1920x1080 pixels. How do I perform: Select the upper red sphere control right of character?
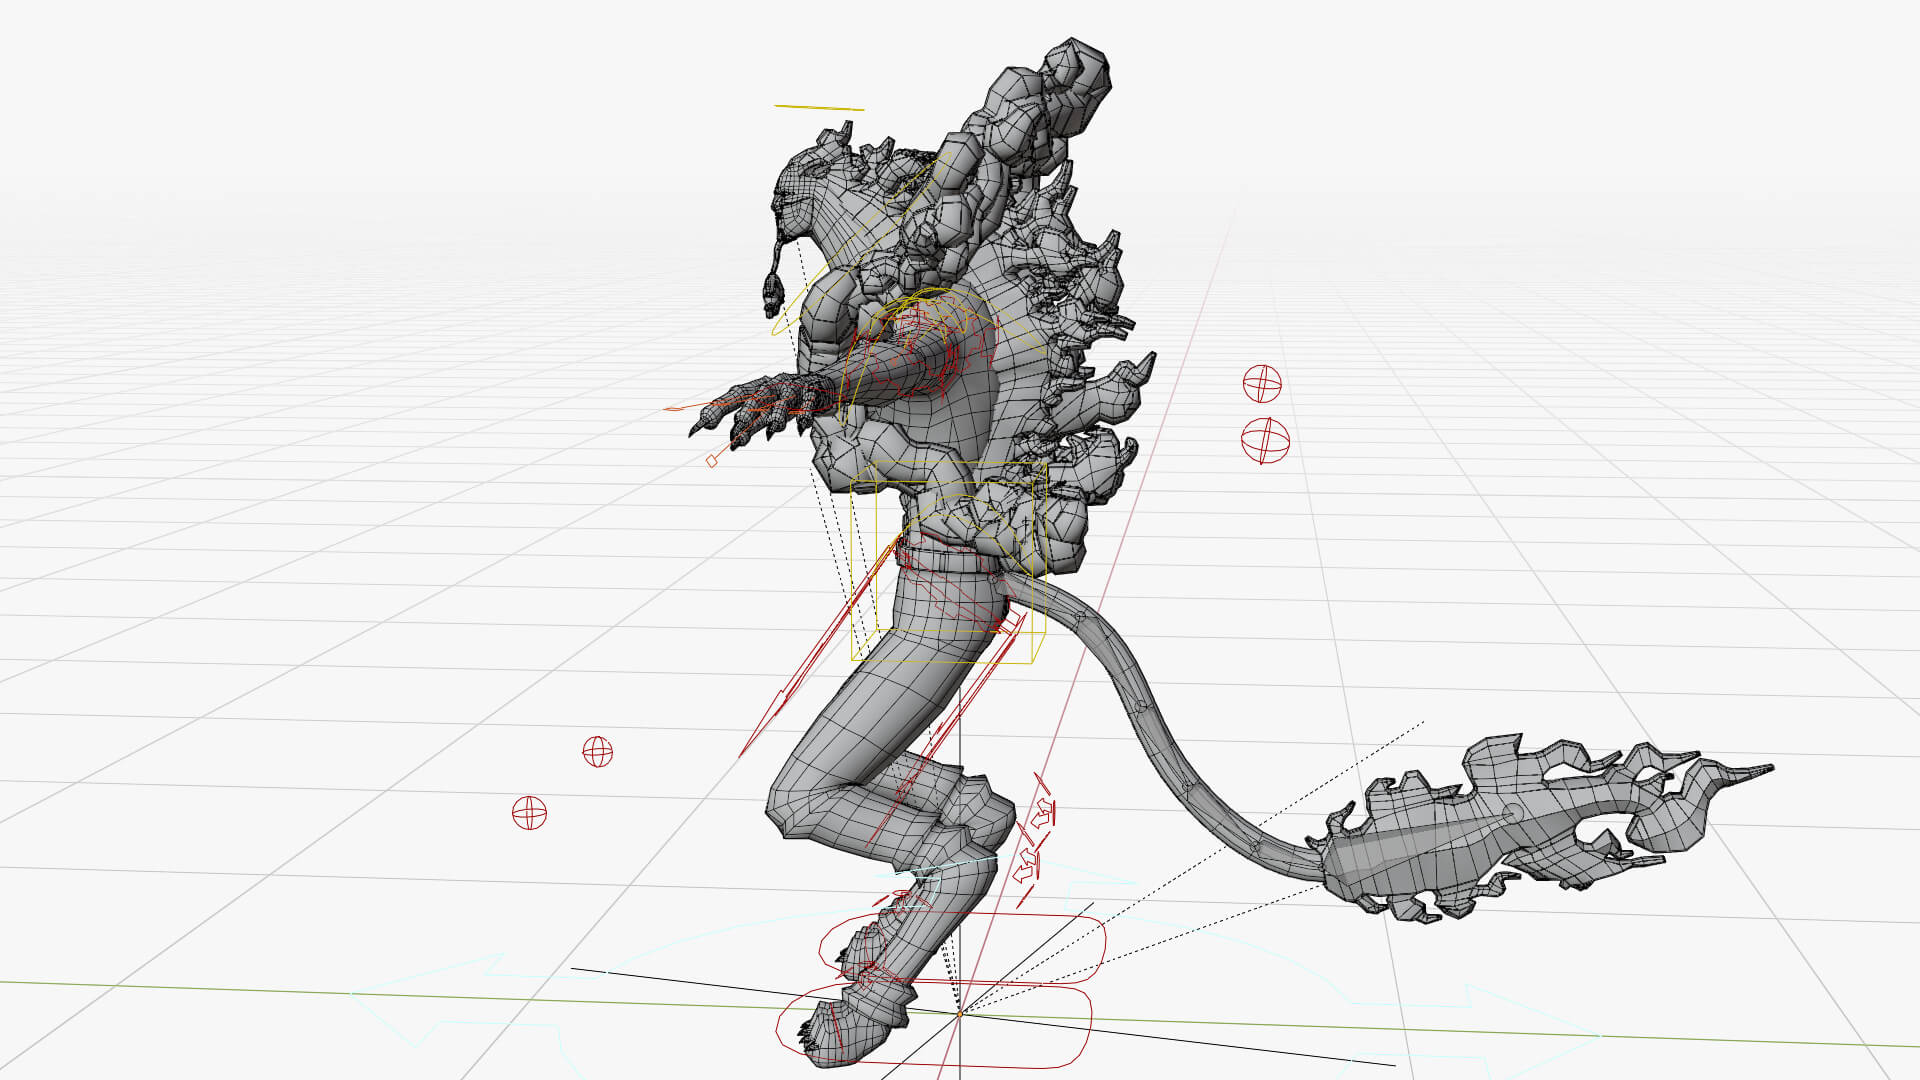click(1262, 383)
